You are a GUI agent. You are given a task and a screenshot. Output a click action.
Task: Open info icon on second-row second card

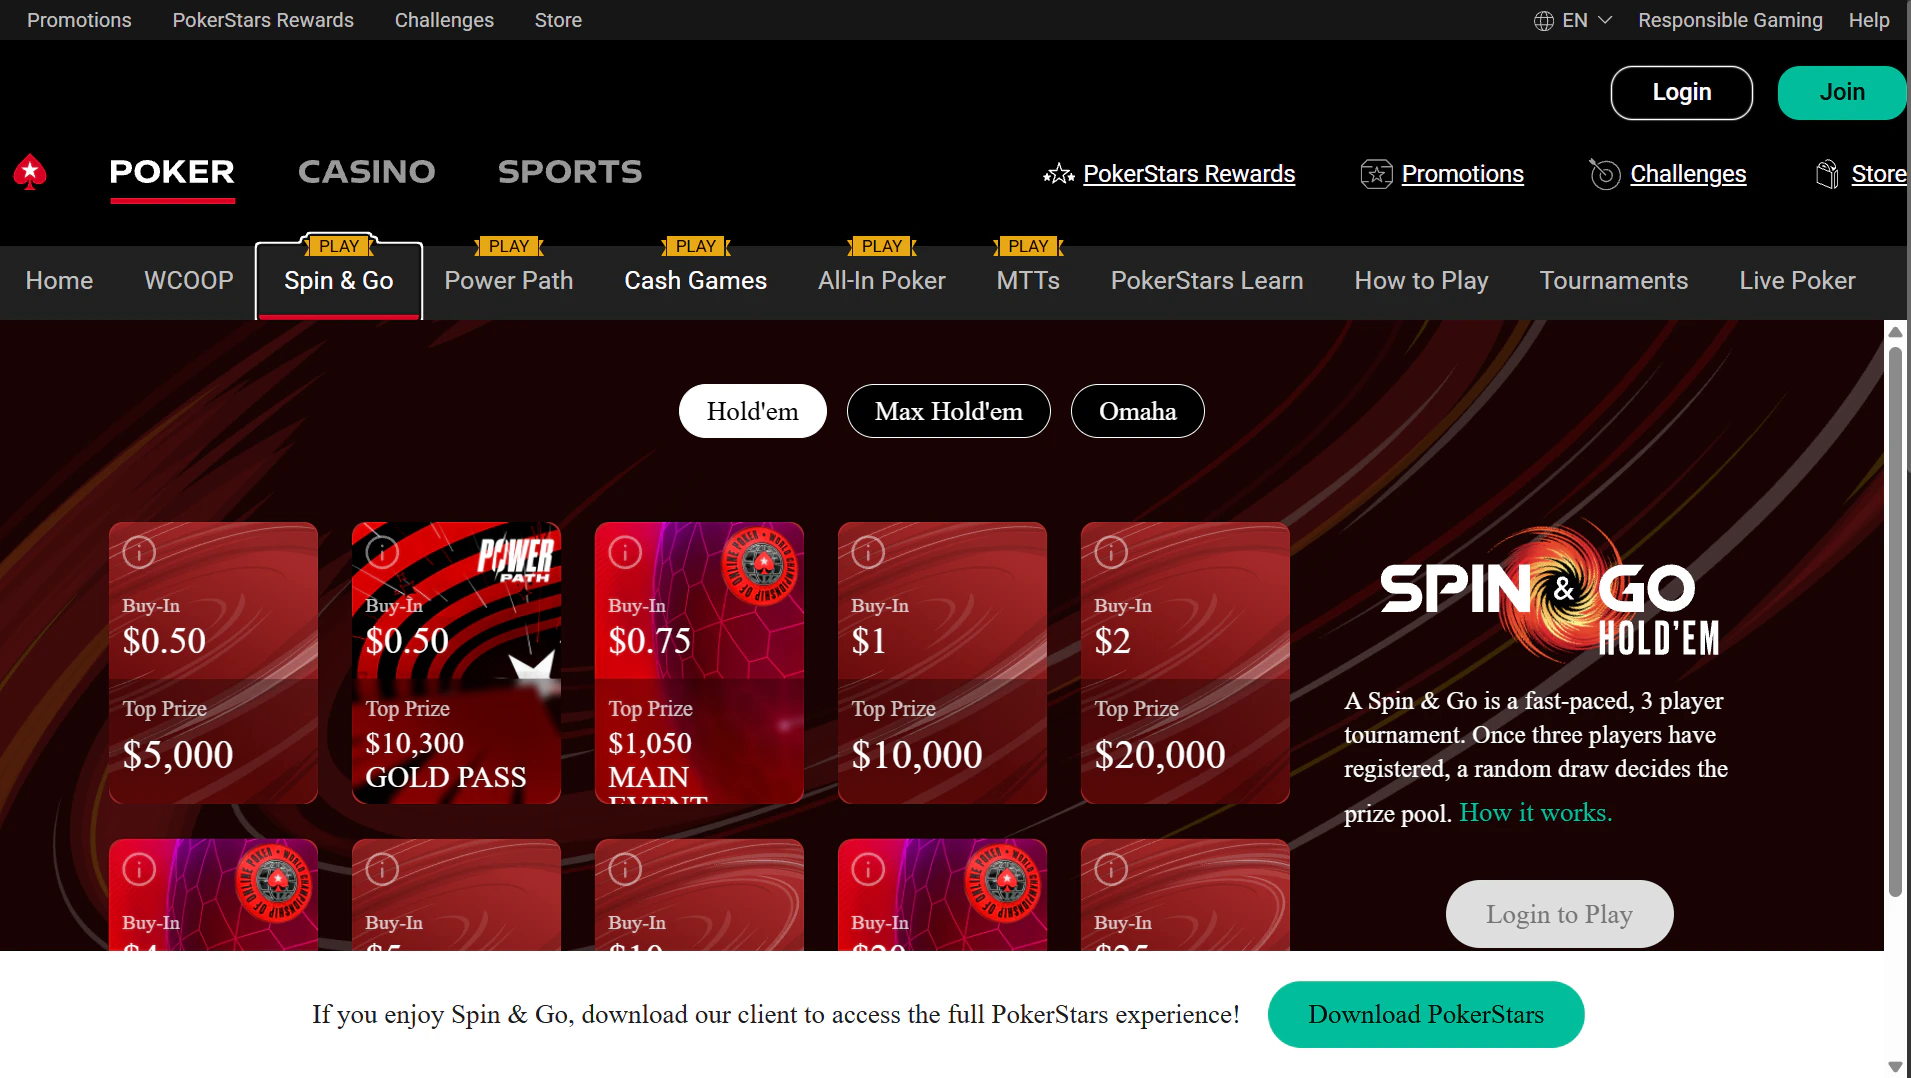point(382,869)
